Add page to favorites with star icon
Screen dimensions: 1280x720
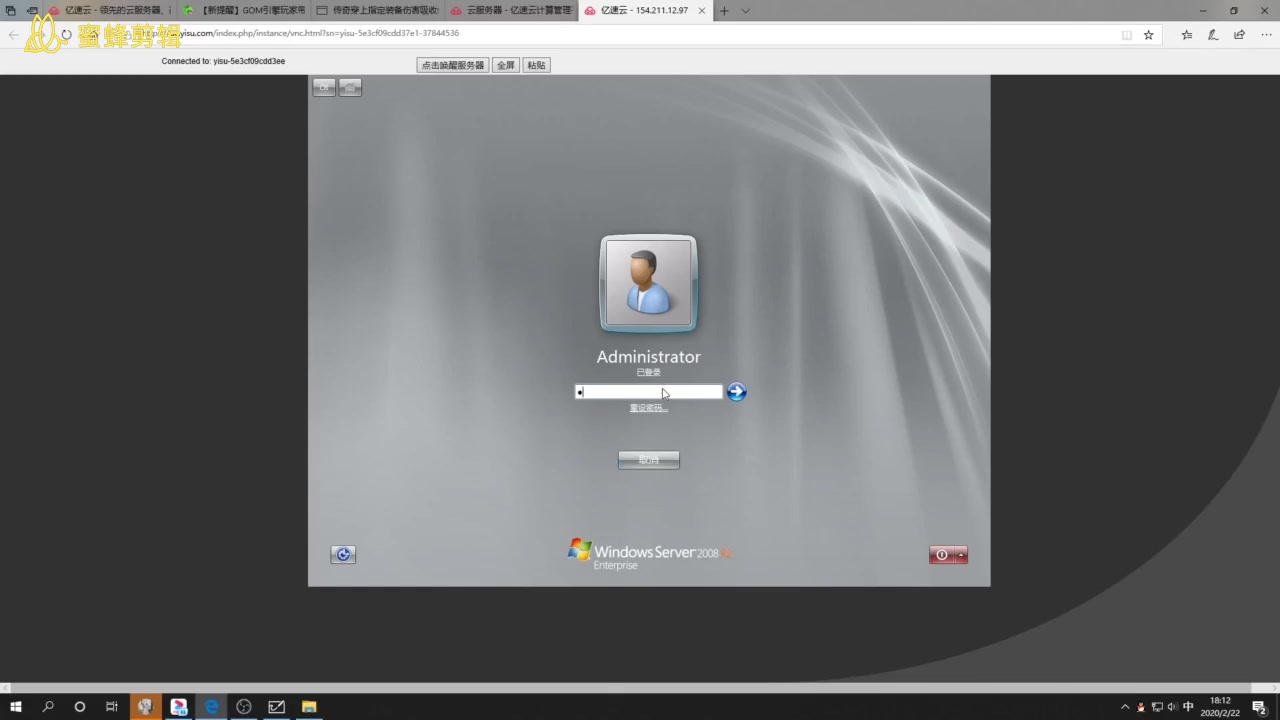(1149, 35)
